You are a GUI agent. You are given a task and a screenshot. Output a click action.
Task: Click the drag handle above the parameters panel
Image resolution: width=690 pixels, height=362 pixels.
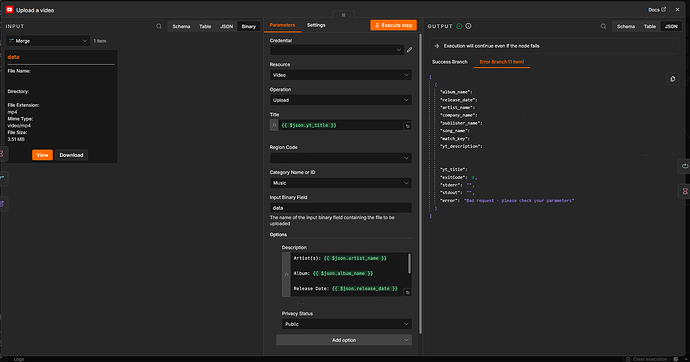tap(344, 15)
